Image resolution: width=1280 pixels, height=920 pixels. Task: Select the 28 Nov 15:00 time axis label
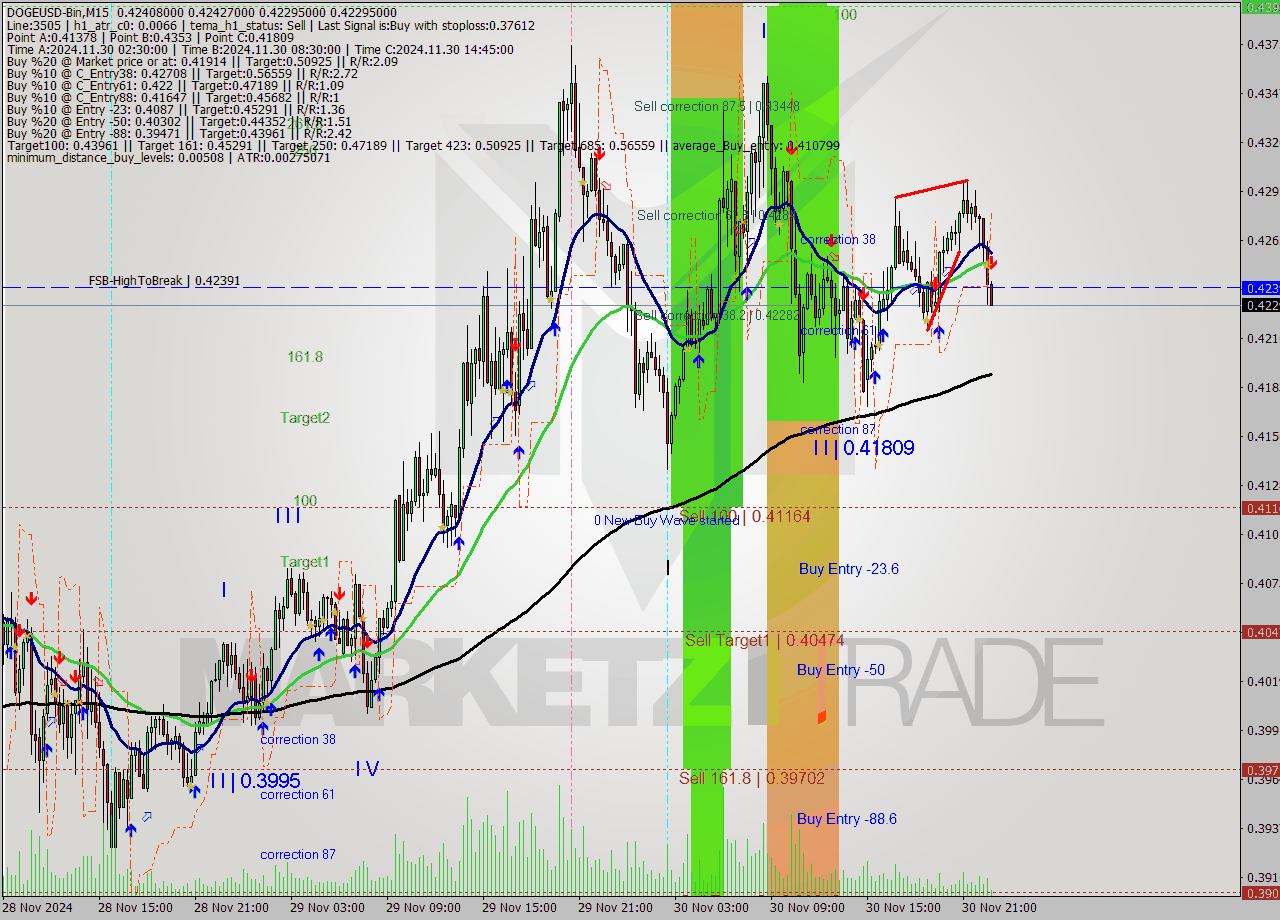point(135,908)
